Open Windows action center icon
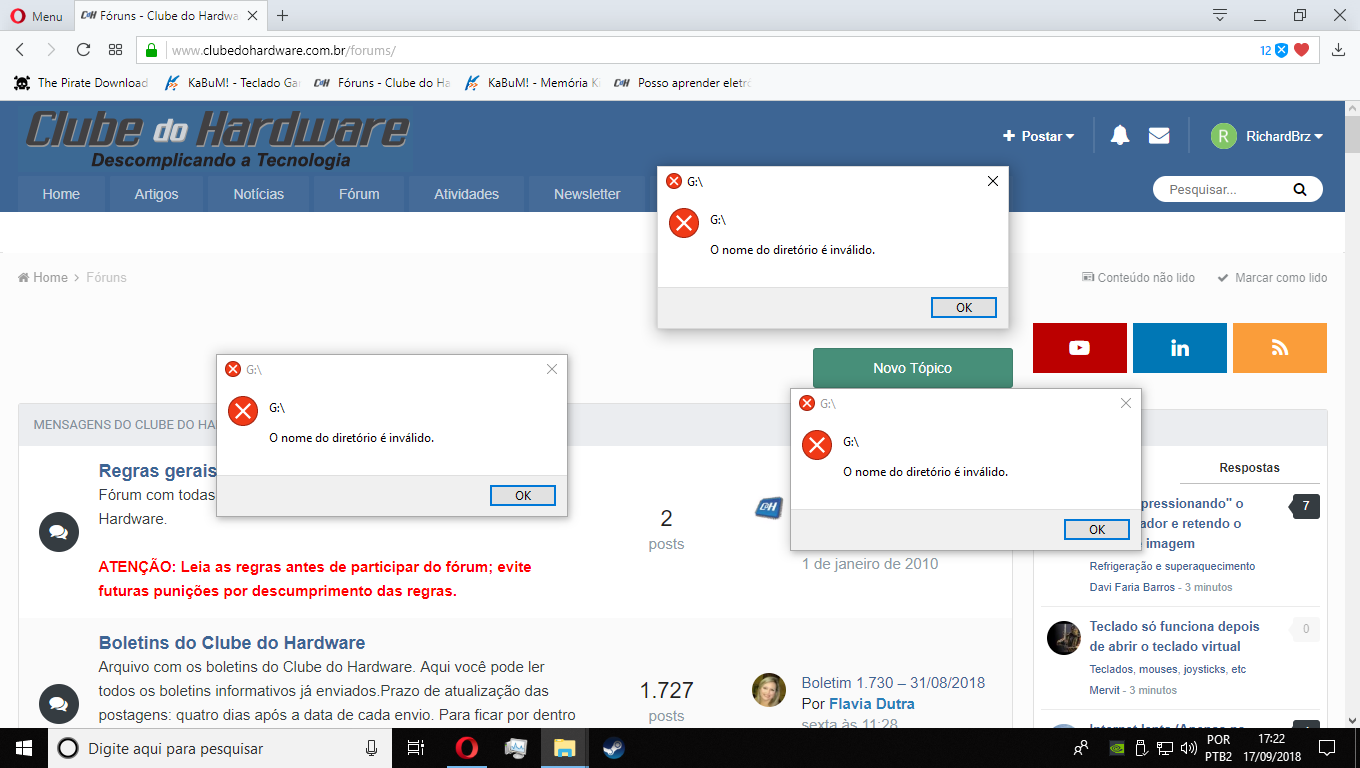Viewport: 1360px width, 768px height. click(x=1327, y=747)
